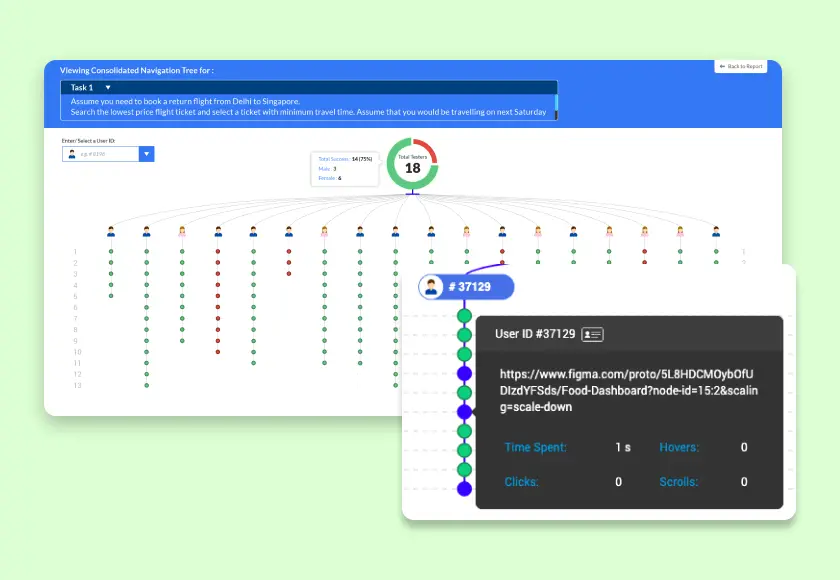The image size is (840, 580).
Task: Click the ID card icon beside User ID #37129
Action: (x=592, y=334)
